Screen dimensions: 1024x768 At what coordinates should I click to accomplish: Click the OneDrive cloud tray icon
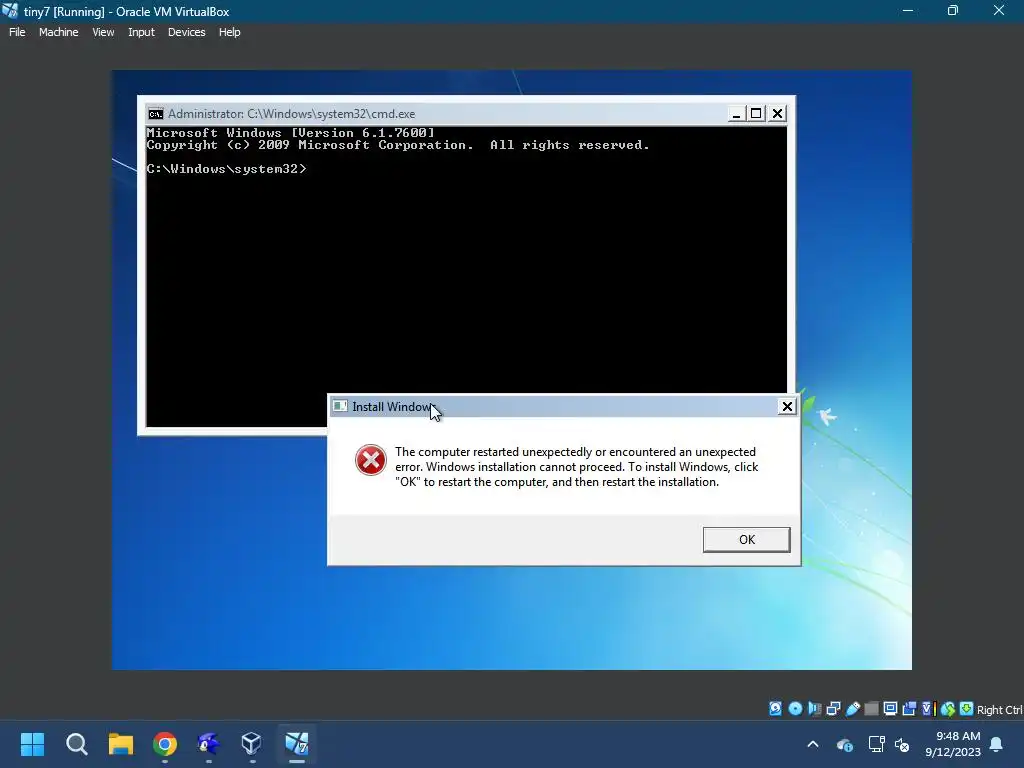tap(844, 744)
